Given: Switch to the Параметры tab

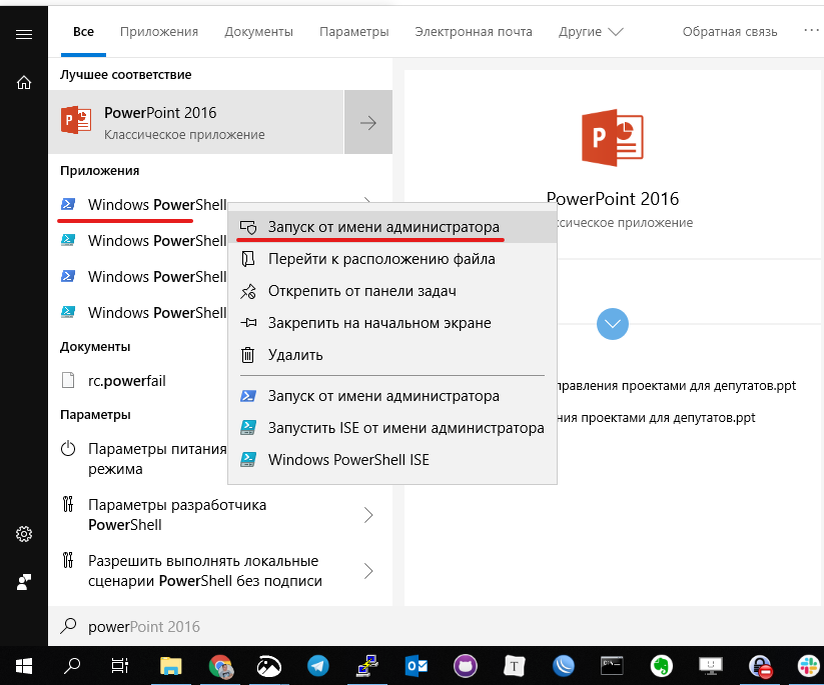Looking at the screenshot, I should pyautogui.click(x=354, y=32).
